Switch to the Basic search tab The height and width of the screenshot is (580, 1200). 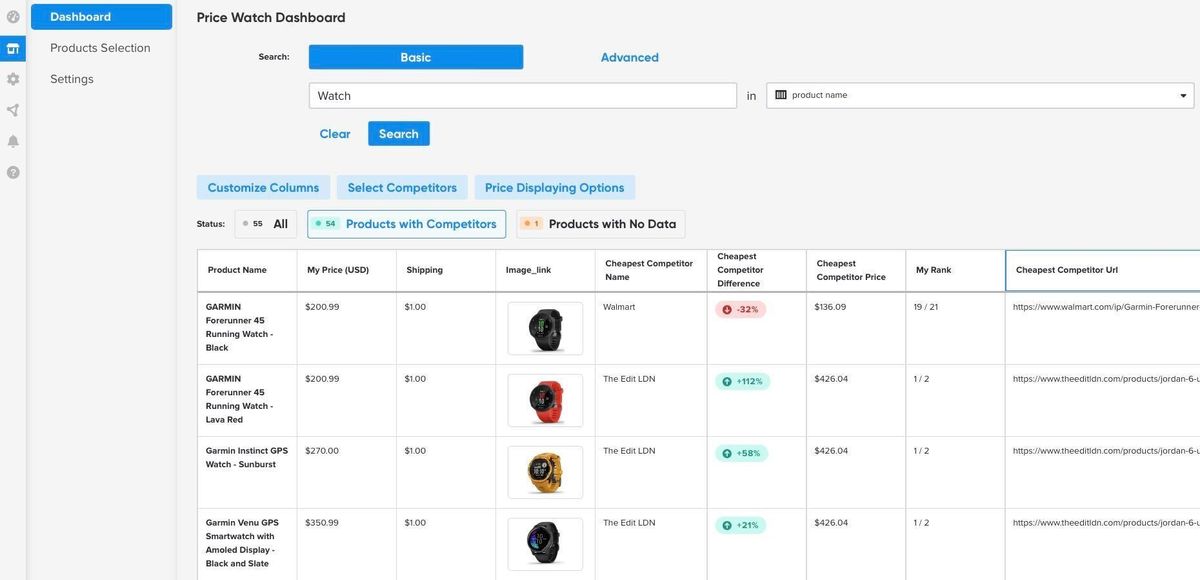pos(416,57)
